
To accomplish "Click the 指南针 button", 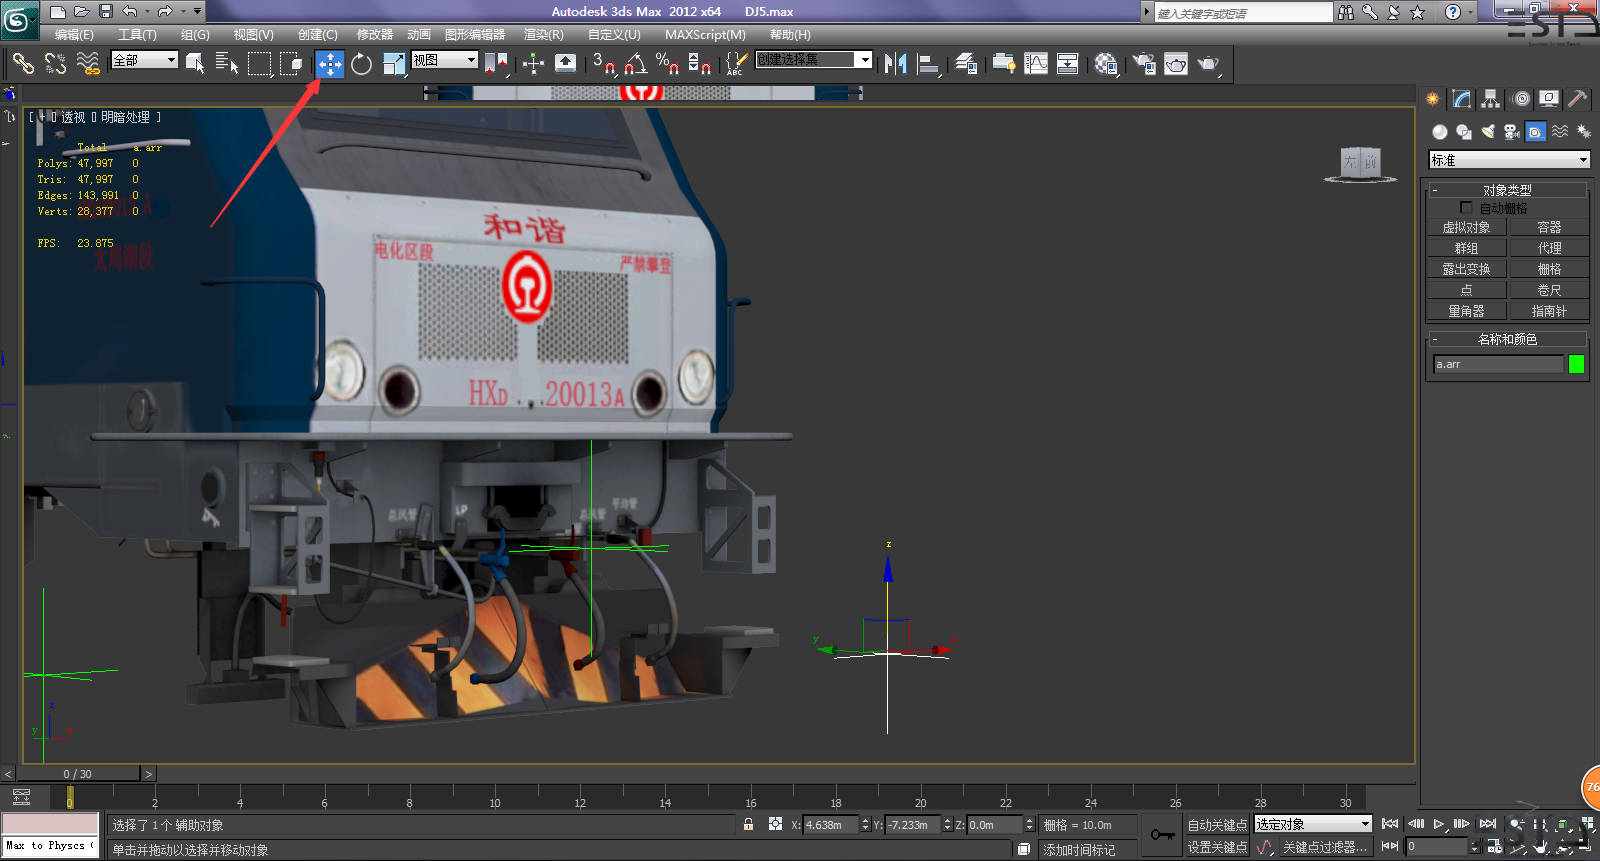I will click(x=1549, y=311).
